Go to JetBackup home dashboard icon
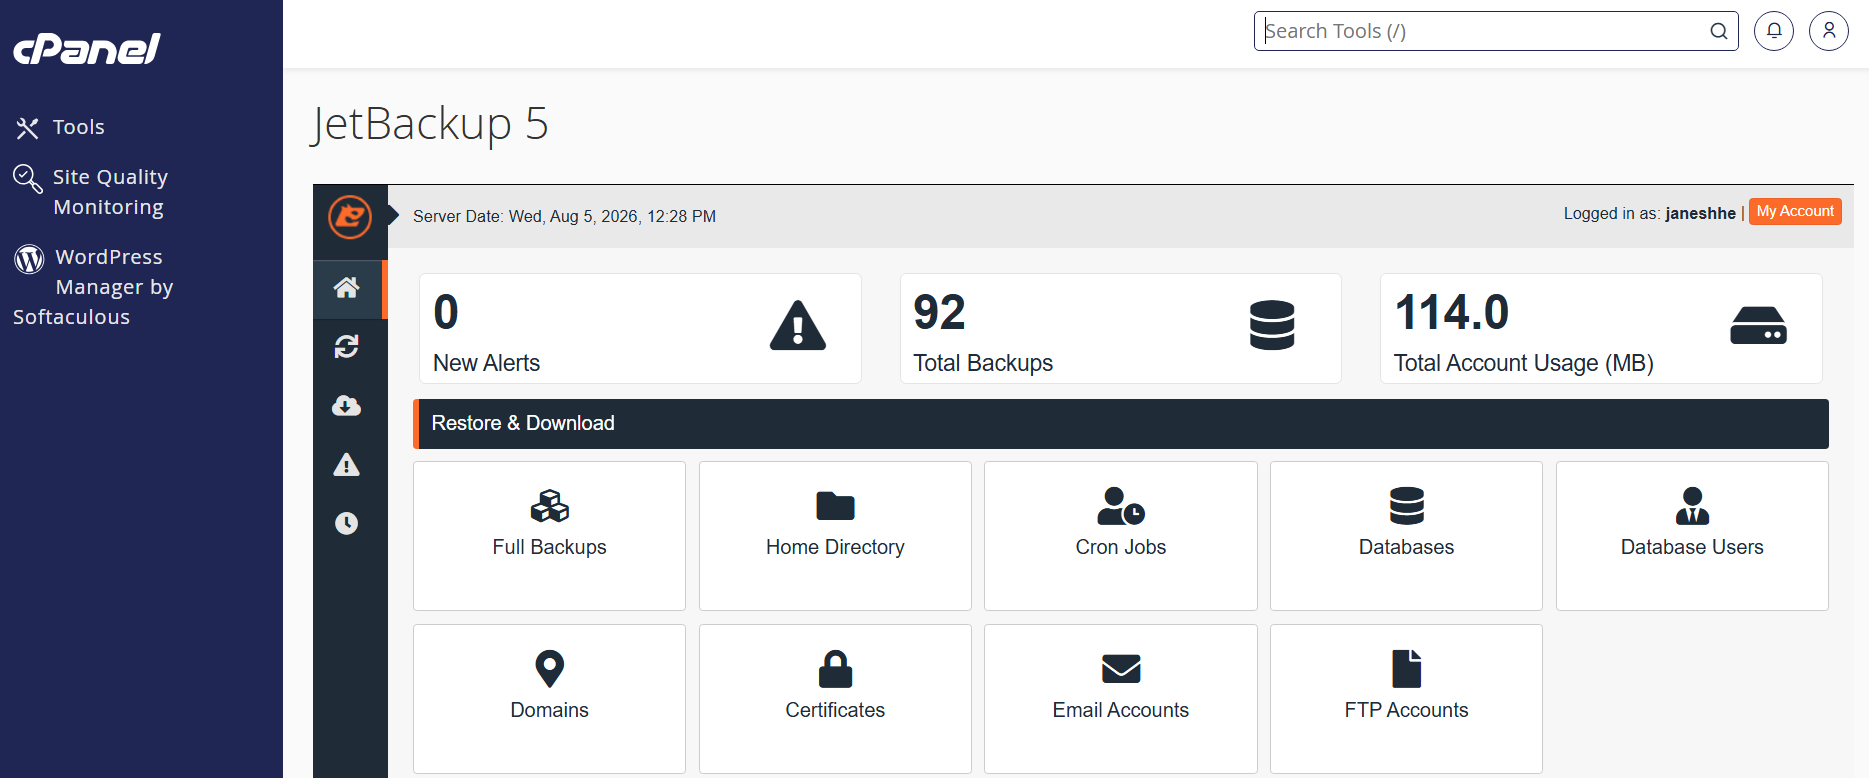1869x778 pixels. click(x=347, y=288)
